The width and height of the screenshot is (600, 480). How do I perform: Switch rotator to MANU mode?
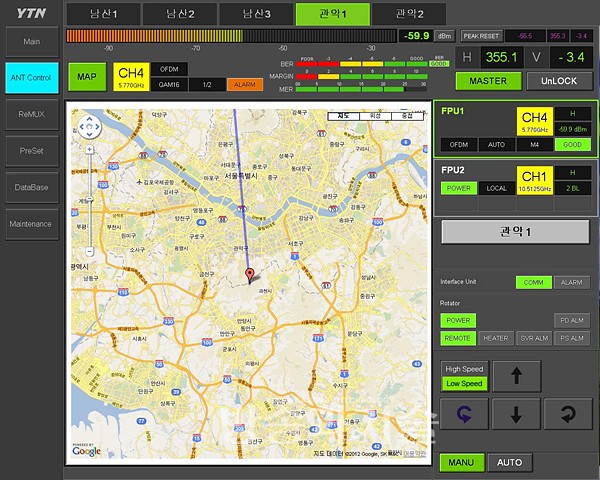click(461, 462)
